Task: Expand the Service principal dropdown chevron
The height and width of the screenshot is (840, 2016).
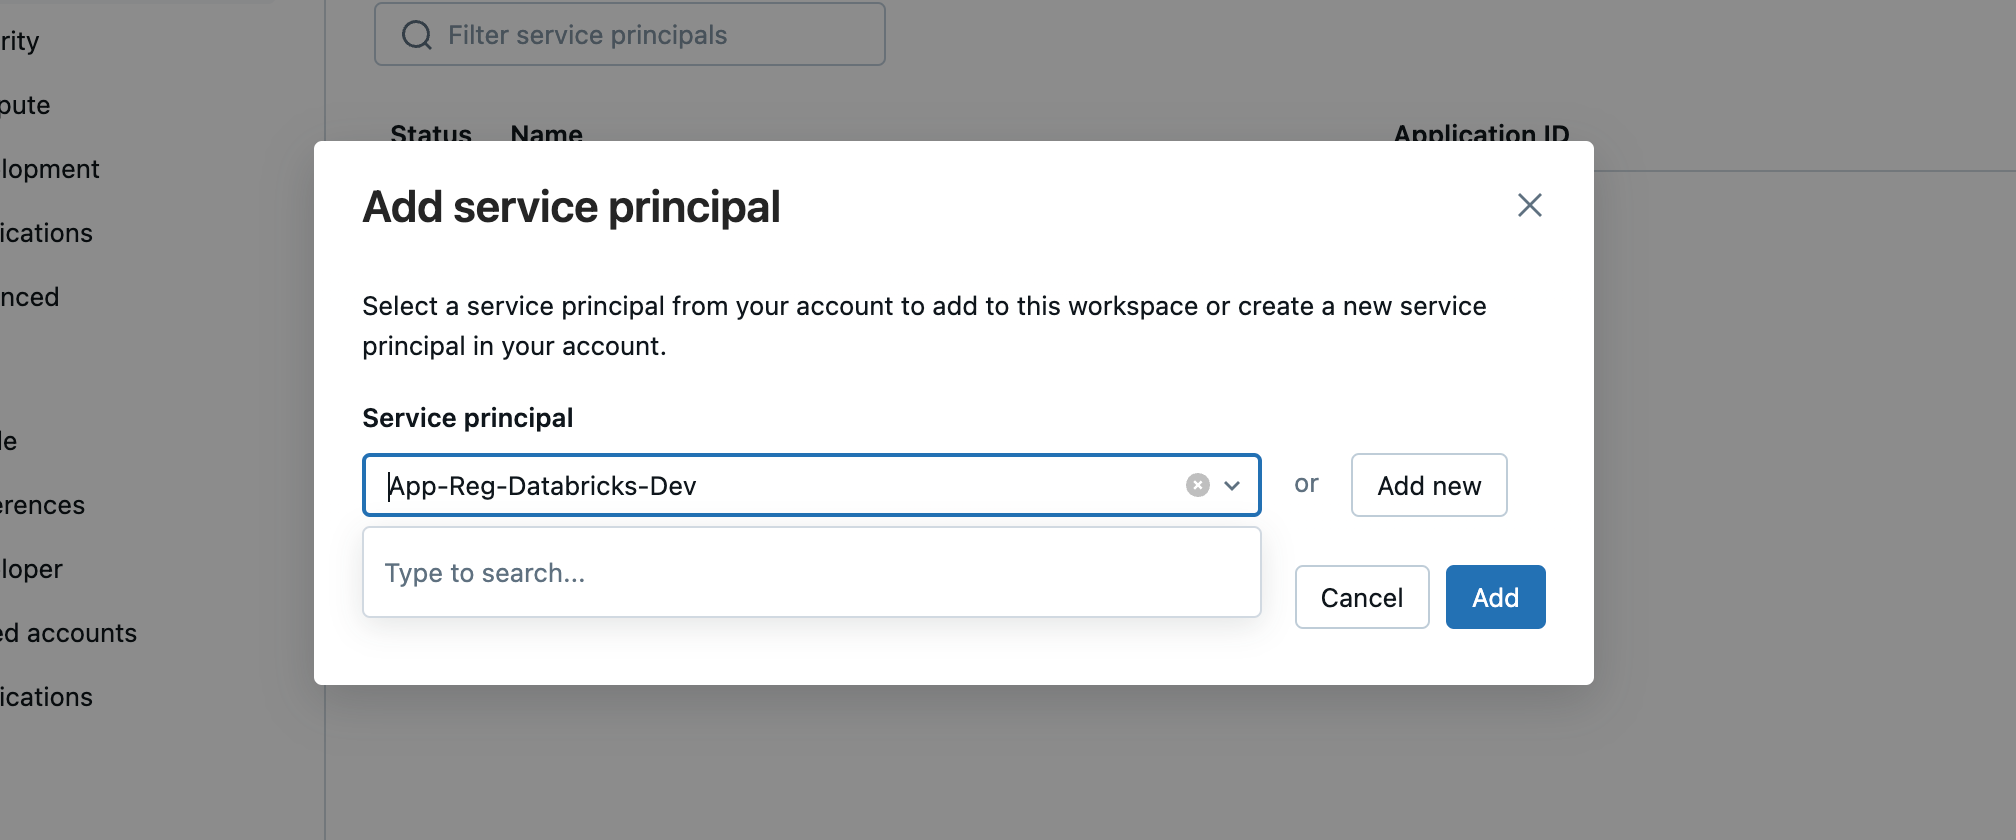Action: pyautogui.click(x=1232, y=485)
